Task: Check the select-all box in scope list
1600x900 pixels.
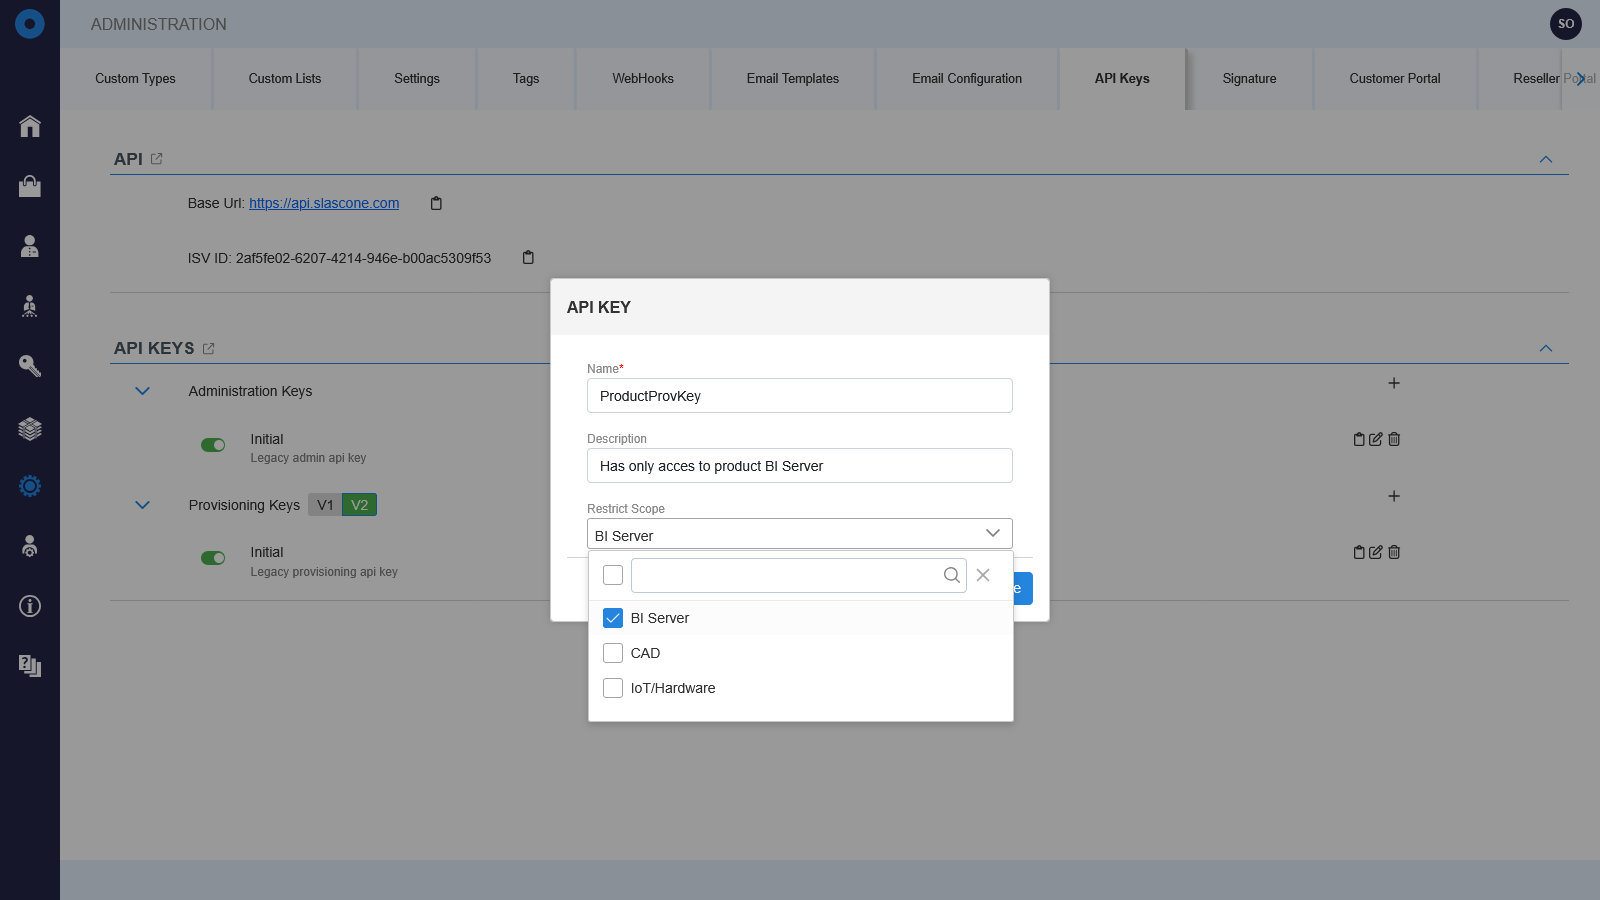Action: click(x=613, y=575)
